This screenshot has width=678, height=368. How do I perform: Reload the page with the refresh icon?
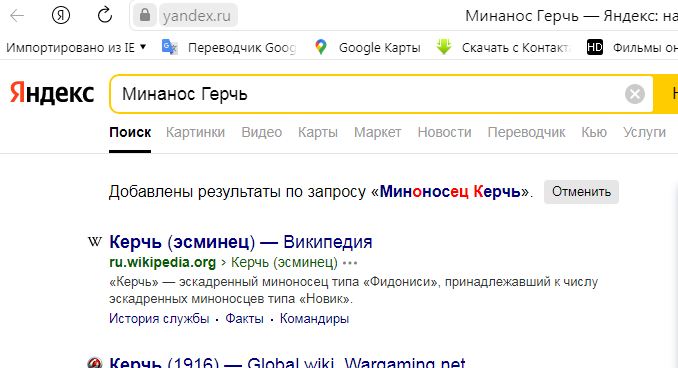105,16
